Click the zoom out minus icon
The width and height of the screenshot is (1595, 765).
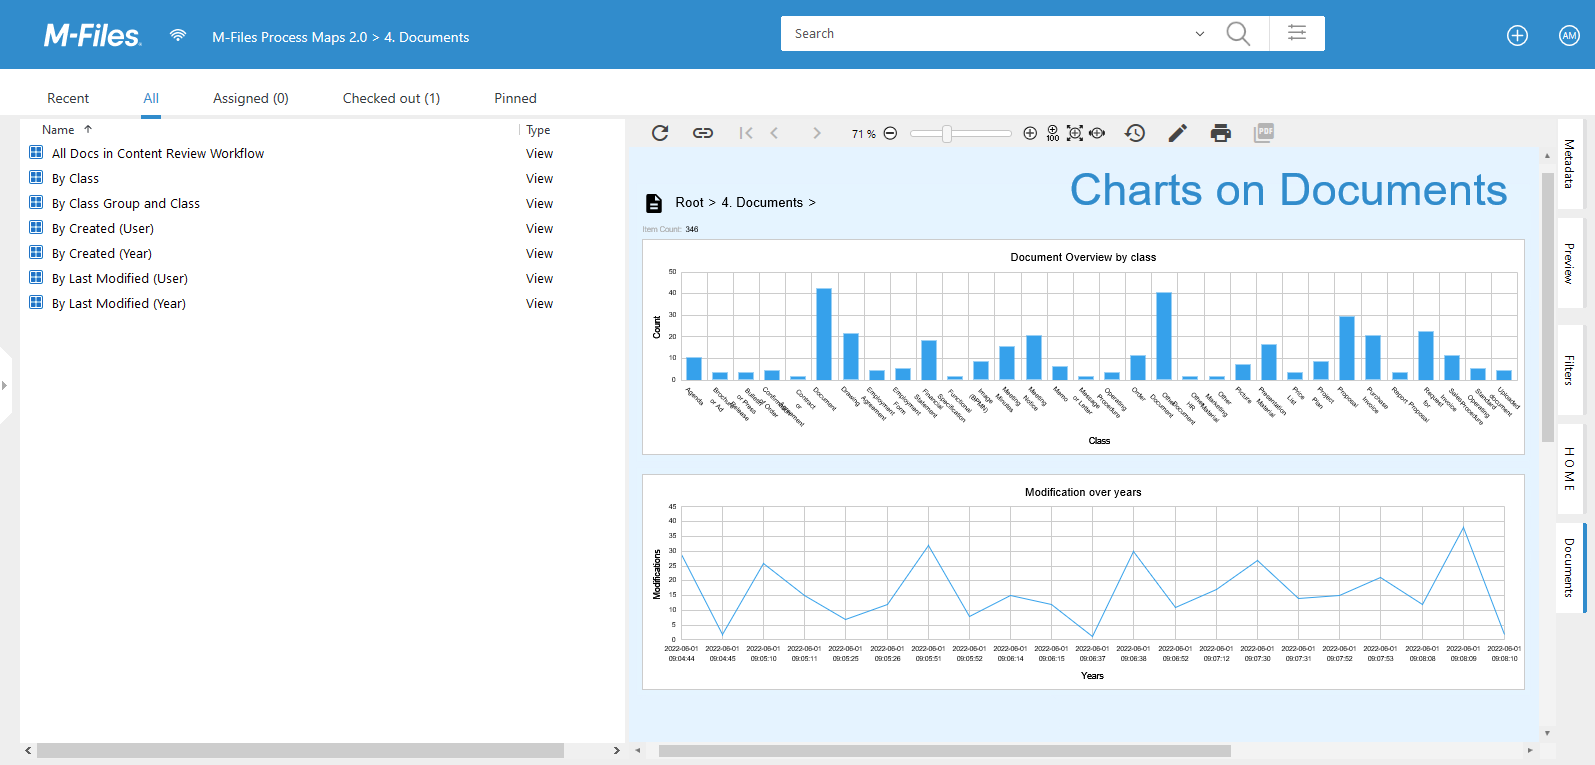coord(890,133)
